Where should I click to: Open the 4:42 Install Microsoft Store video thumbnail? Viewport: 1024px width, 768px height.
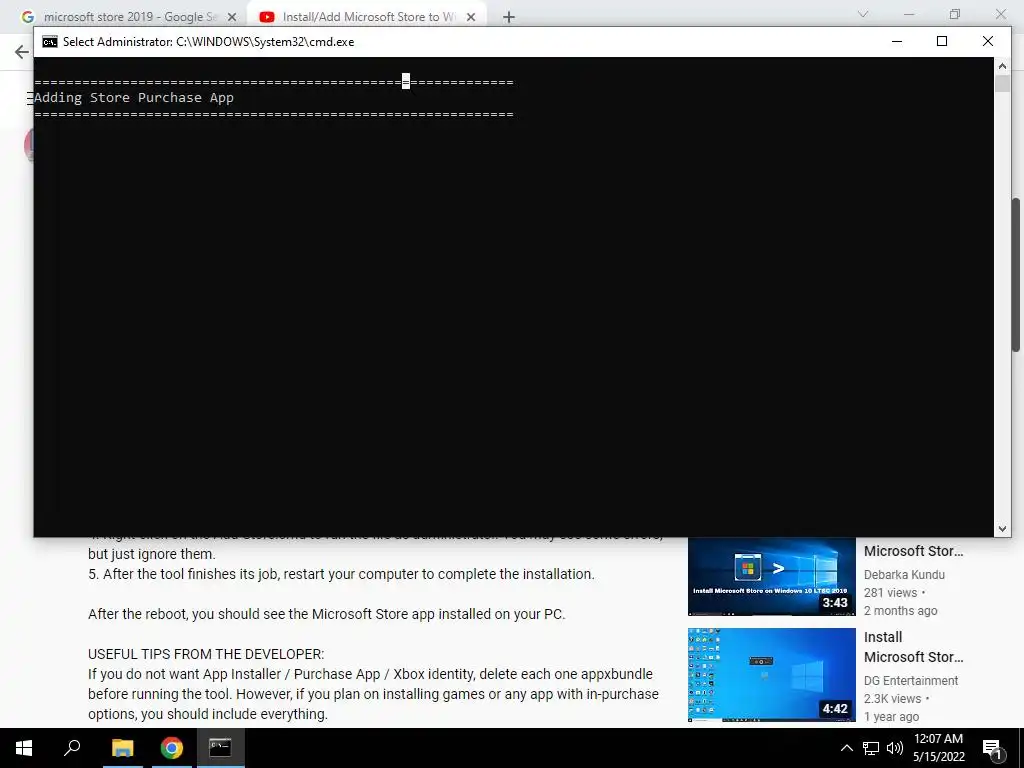771,675
